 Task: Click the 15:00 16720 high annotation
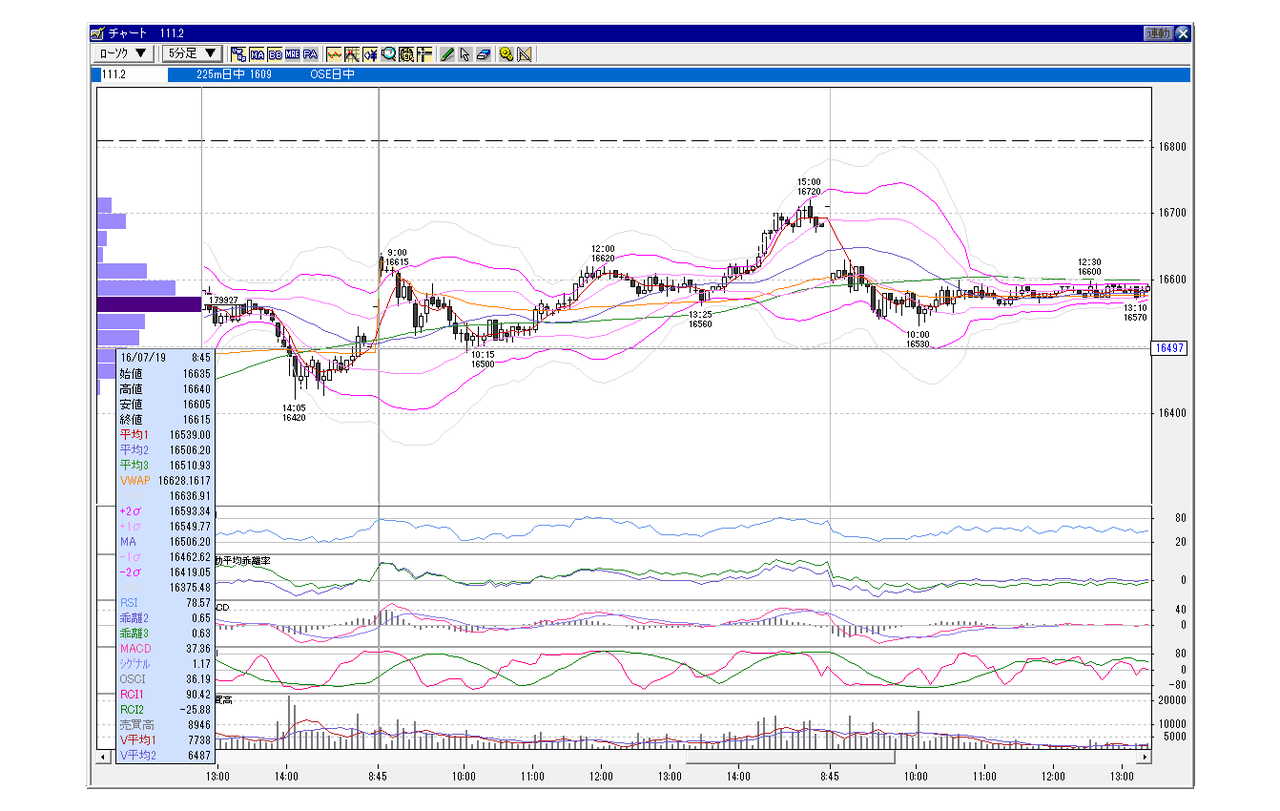(809, 186)
